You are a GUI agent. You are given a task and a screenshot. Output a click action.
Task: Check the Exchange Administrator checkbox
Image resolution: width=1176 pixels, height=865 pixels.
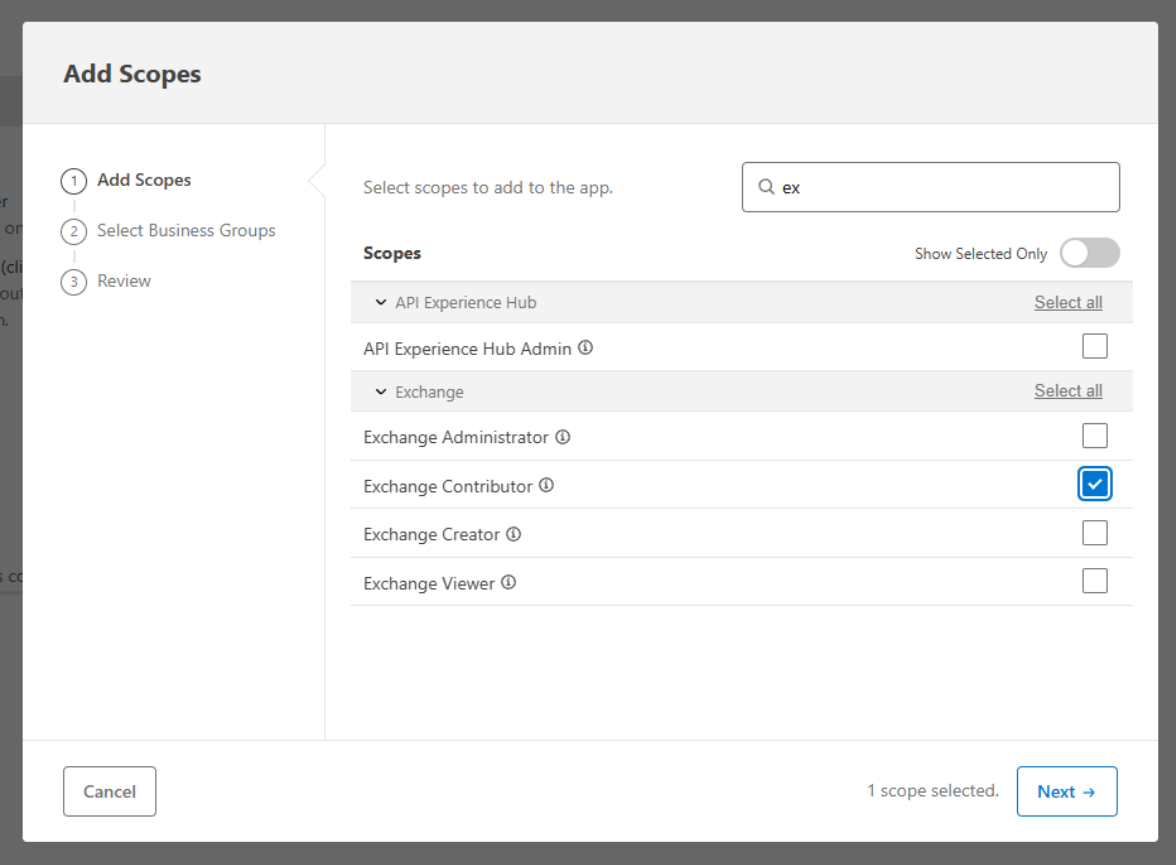[1094, 435]
